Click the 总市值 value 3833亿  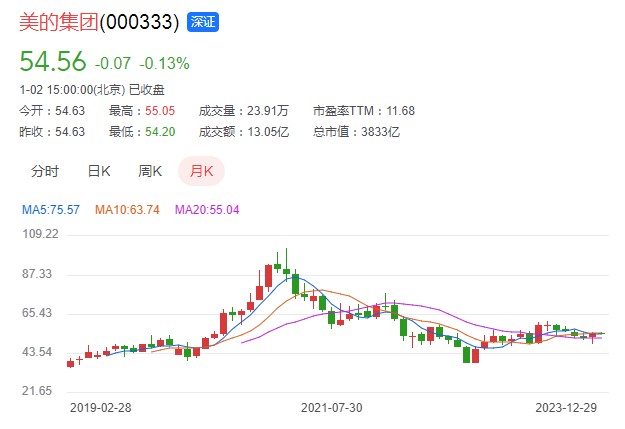[380, 132]
